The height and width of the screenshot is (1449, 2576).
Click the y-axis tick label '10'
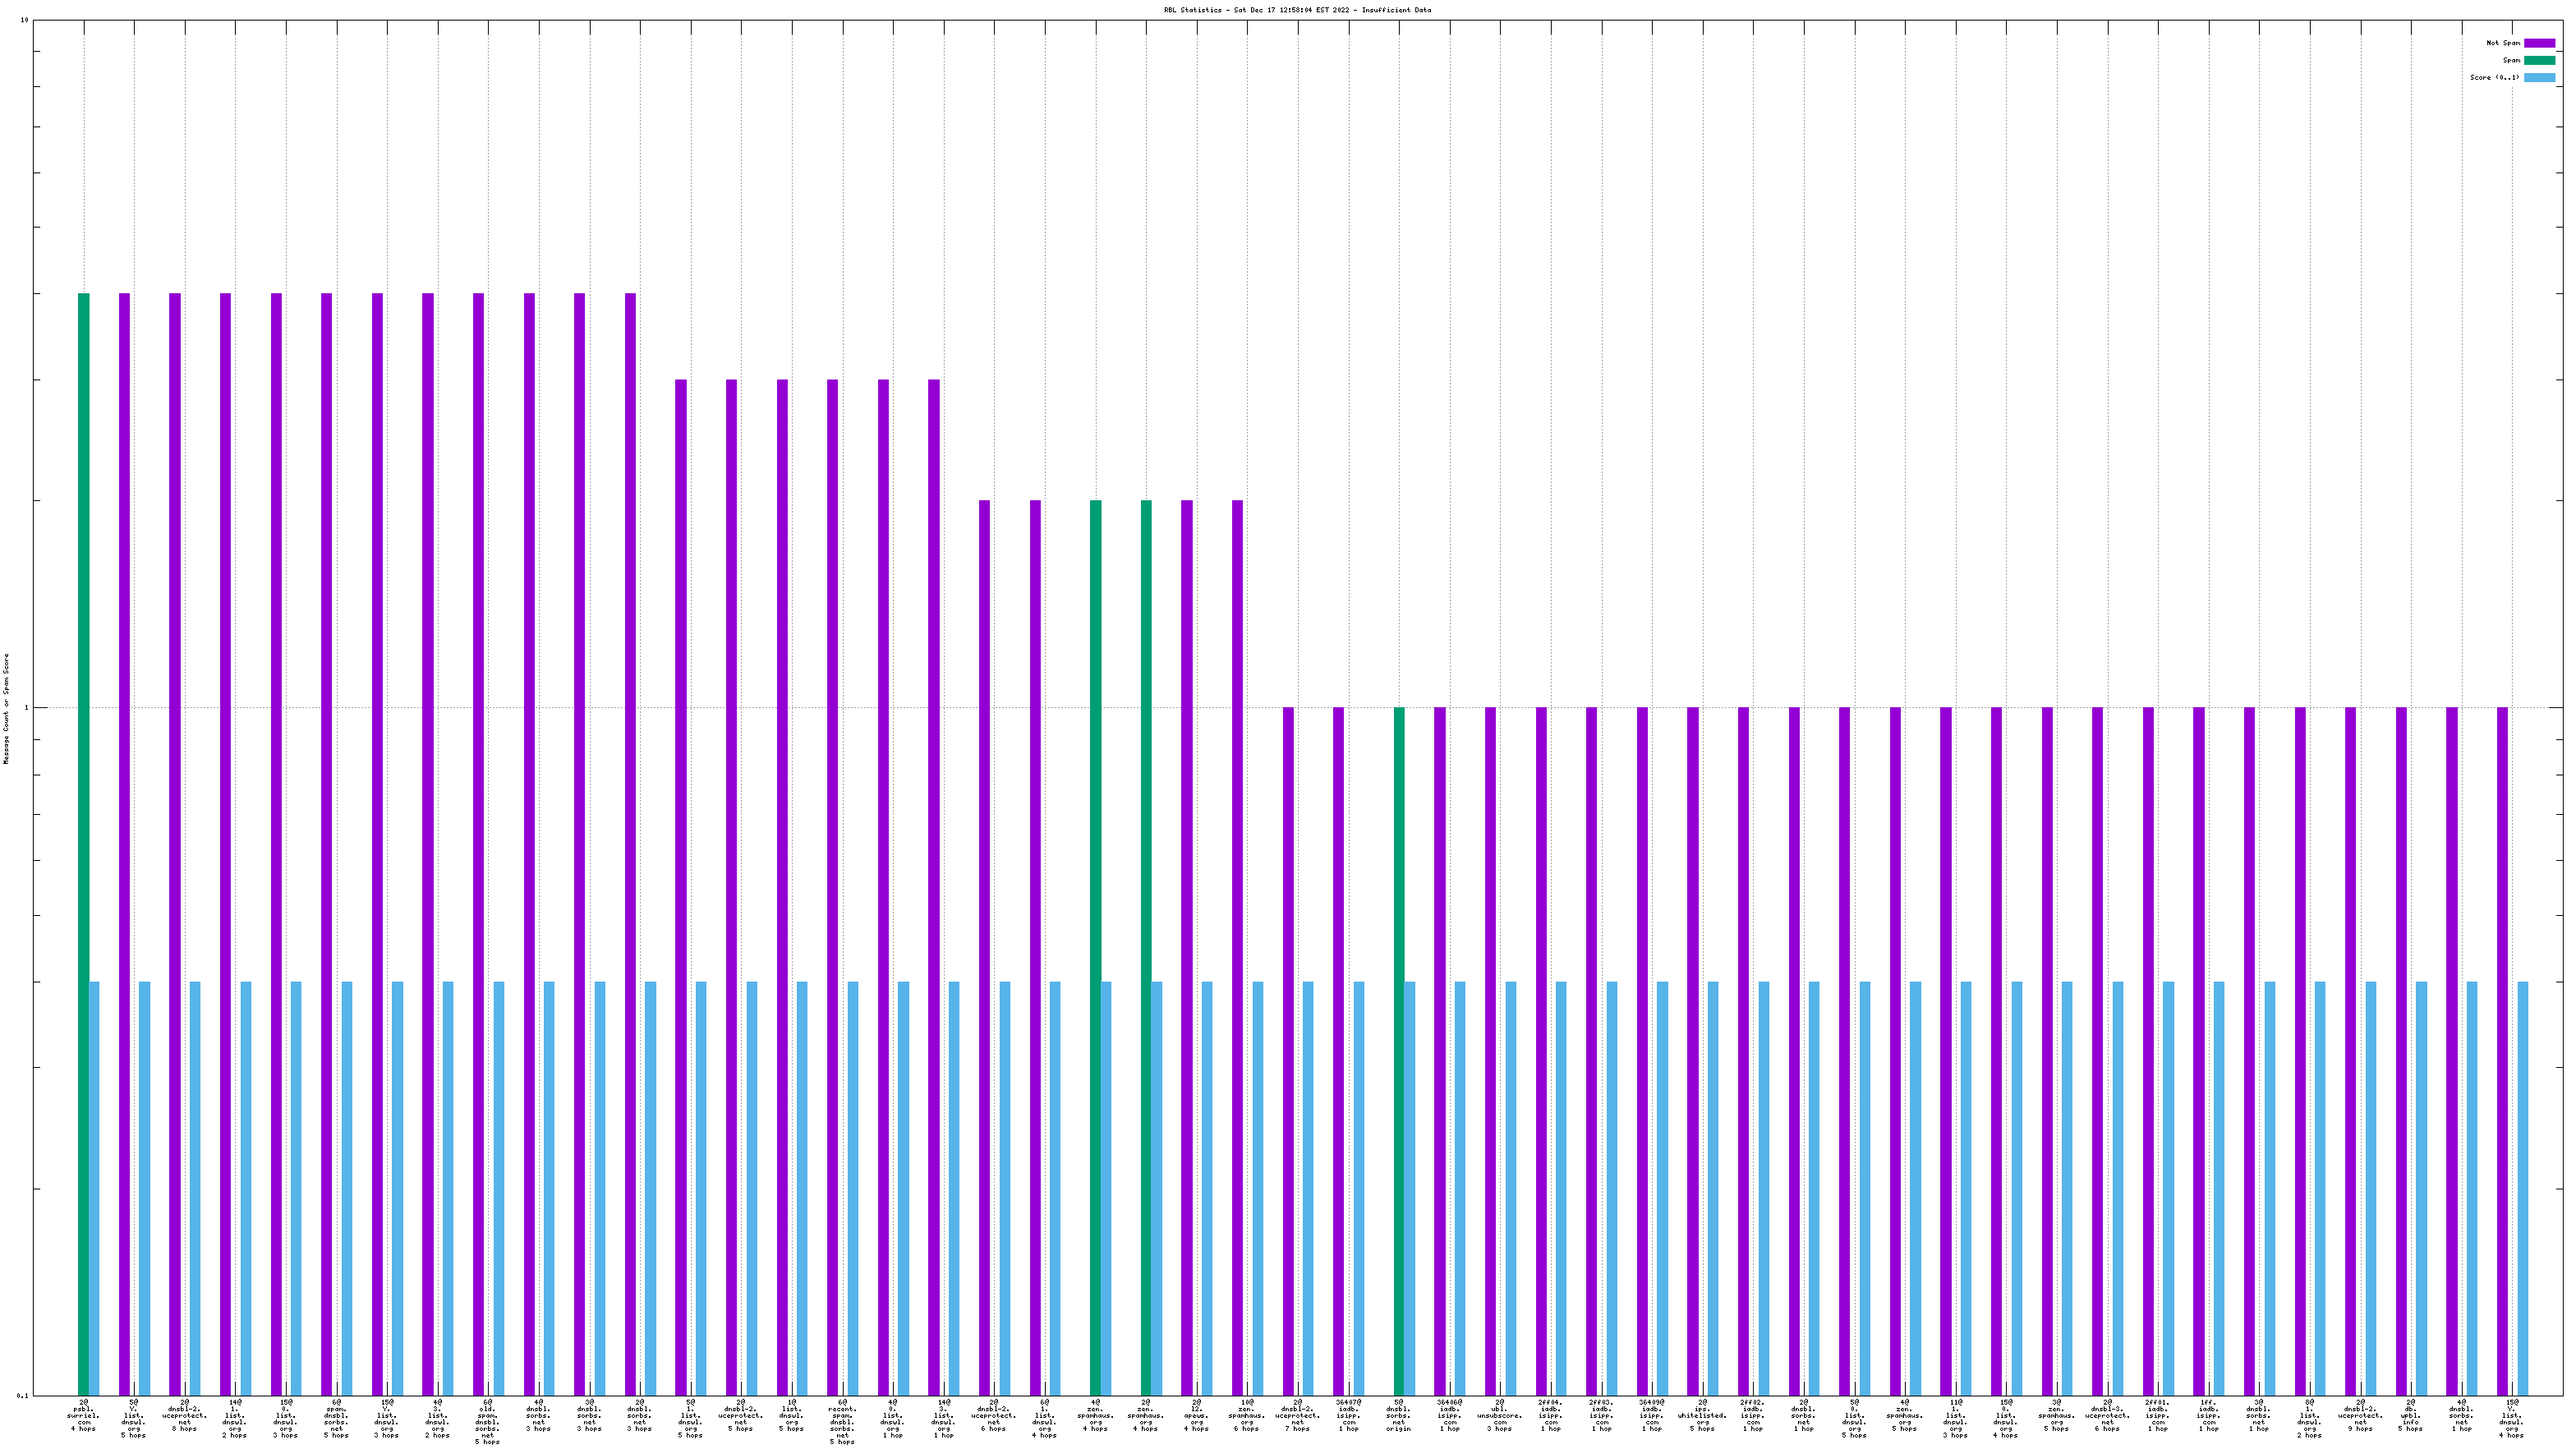24,21
